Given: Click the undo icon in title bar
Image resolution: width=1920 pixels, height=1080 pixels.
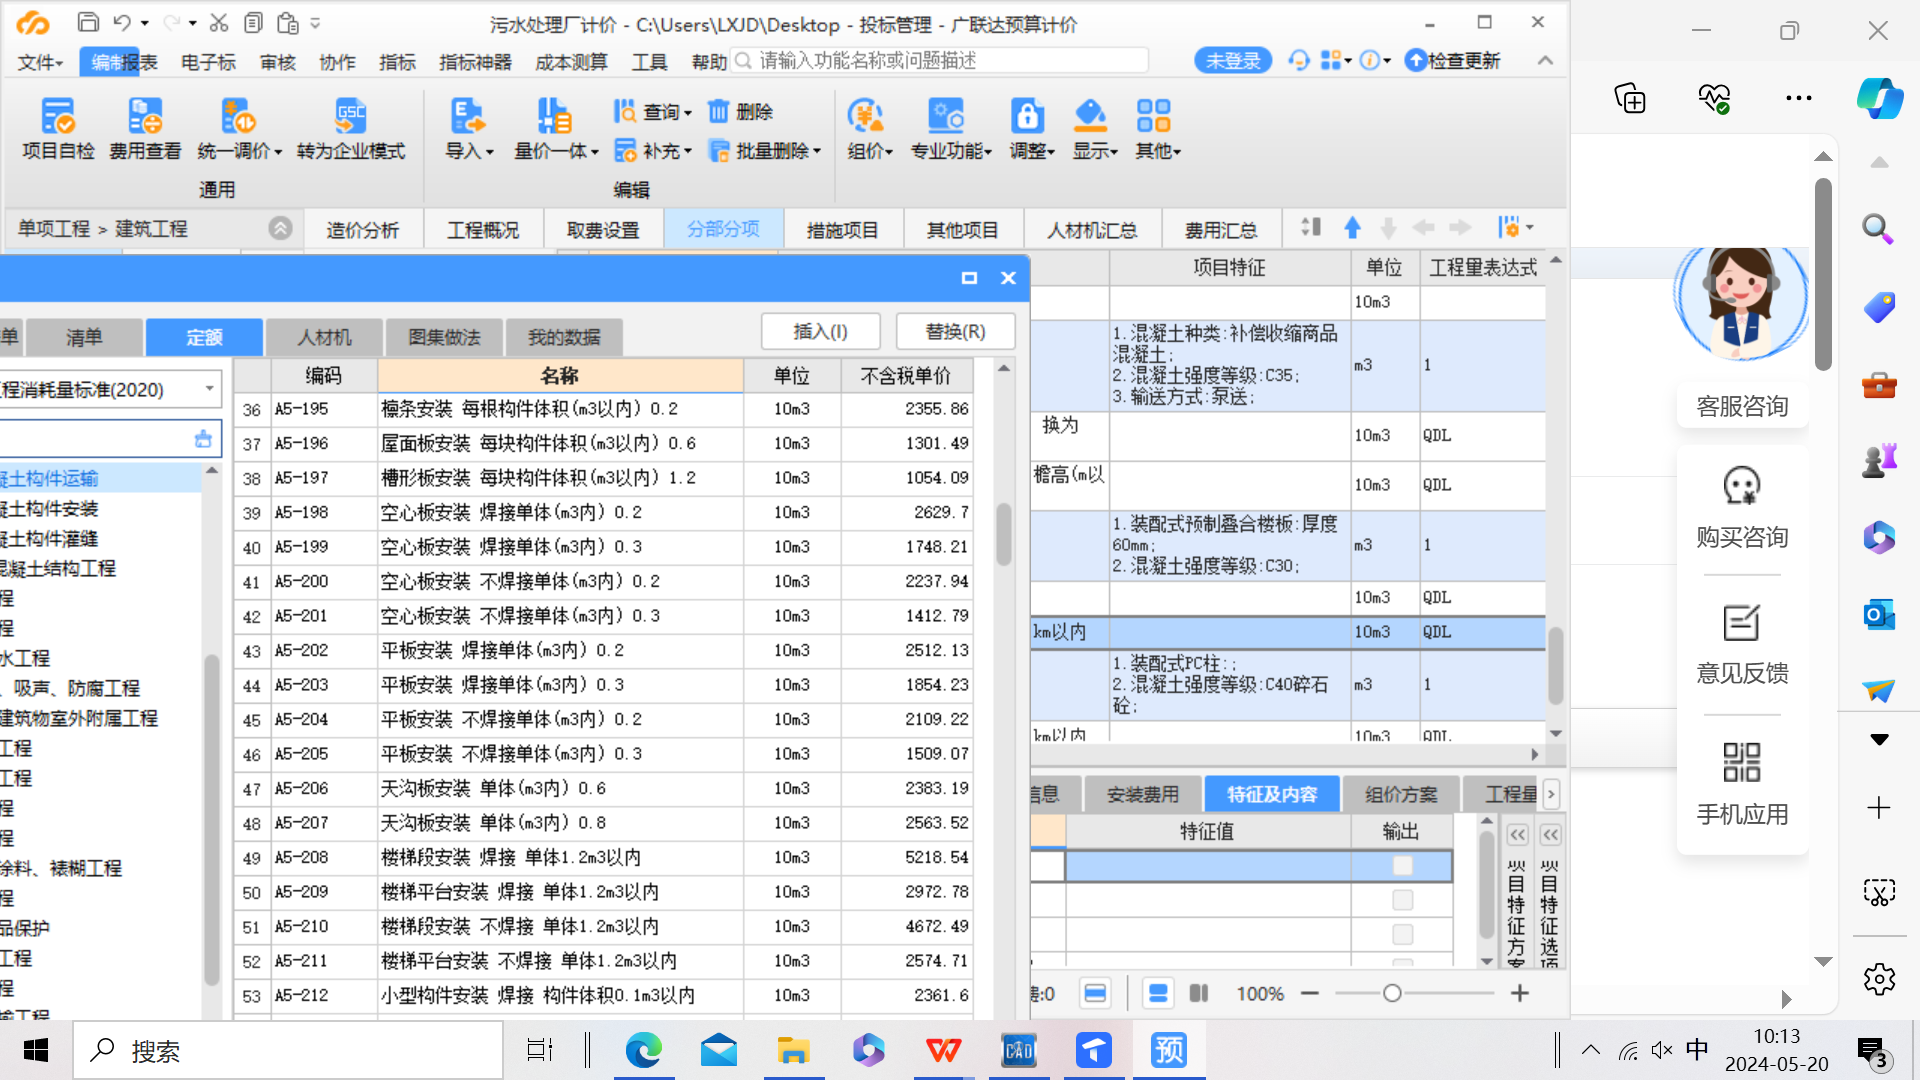Looking at the screenshot, I should coord(122,22).
